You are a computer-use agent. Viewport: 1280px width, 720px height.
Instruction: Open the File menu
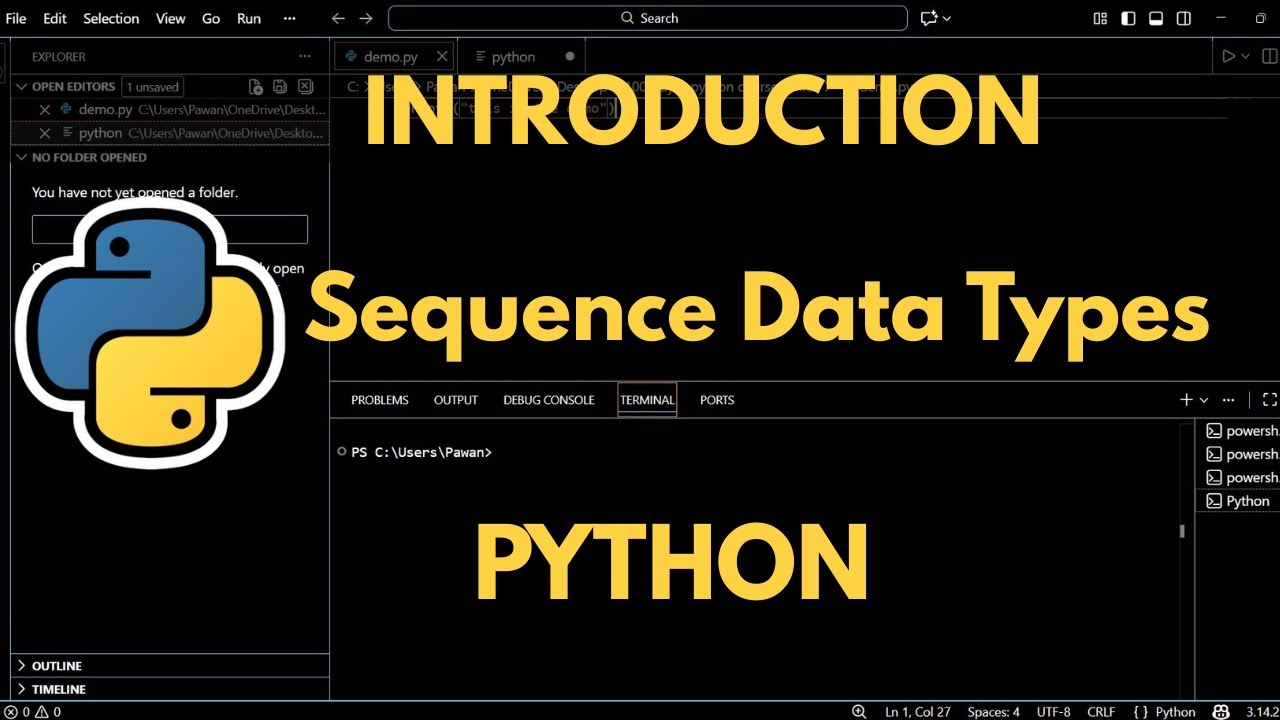[x=16, y=18]
